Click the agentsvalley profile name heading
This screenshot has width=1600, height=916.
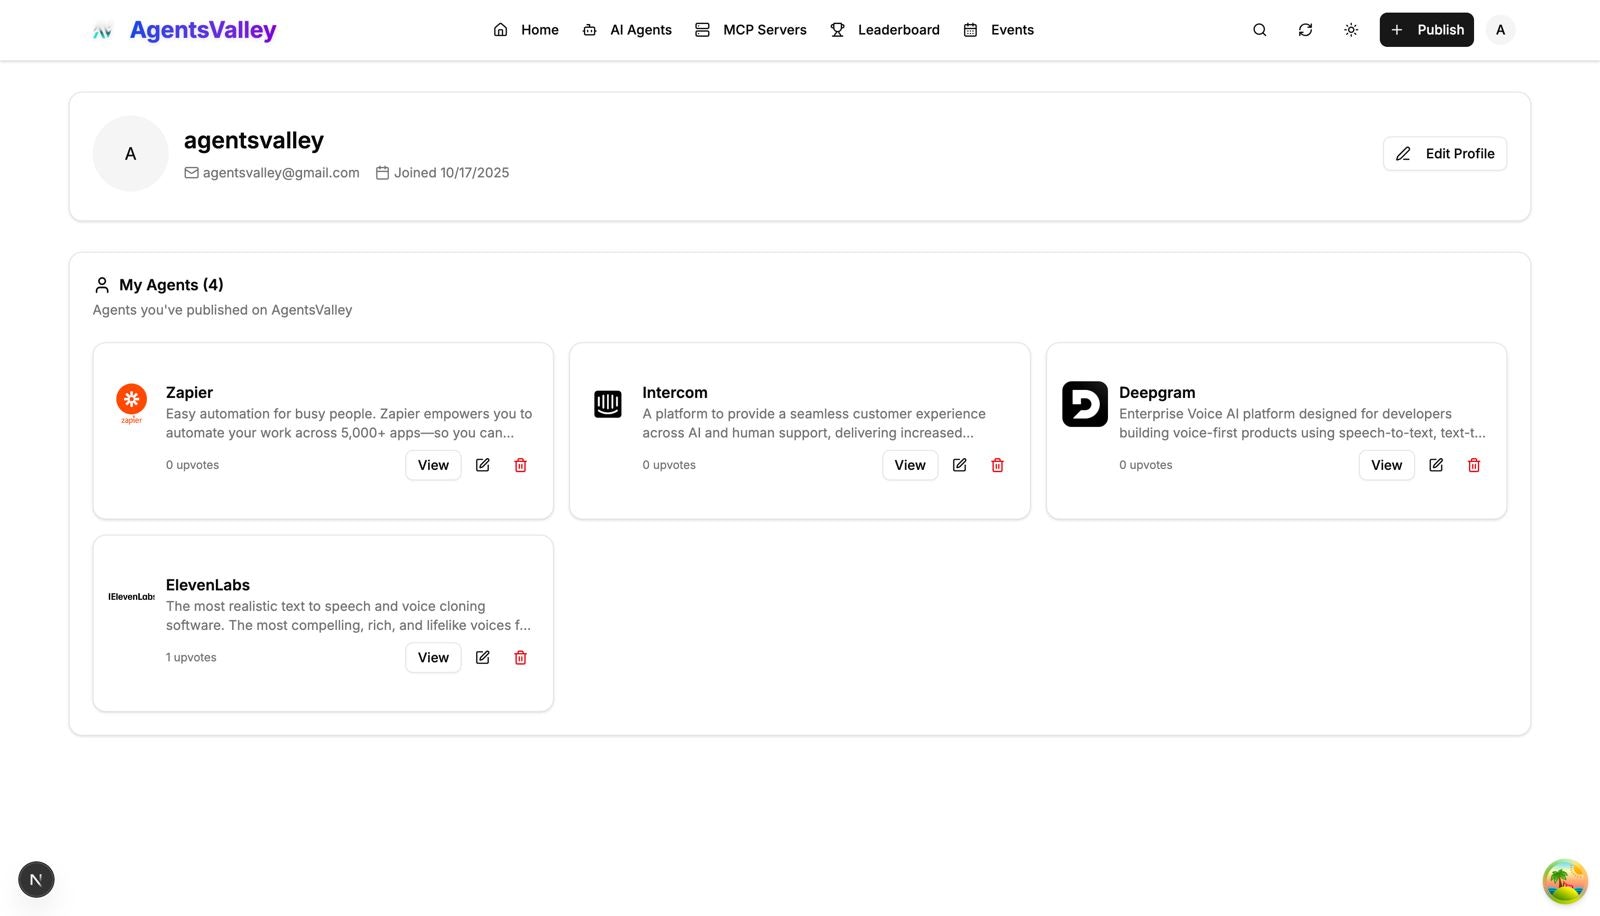click(254, 141)
